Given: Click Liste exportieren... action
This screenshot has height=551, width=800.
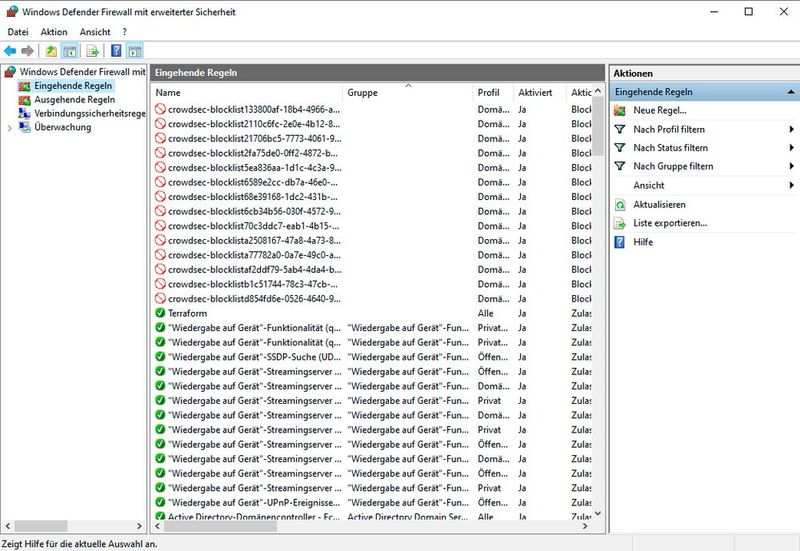Looking at the screenshot, I should pyautogui.click(x=670, y=223).
